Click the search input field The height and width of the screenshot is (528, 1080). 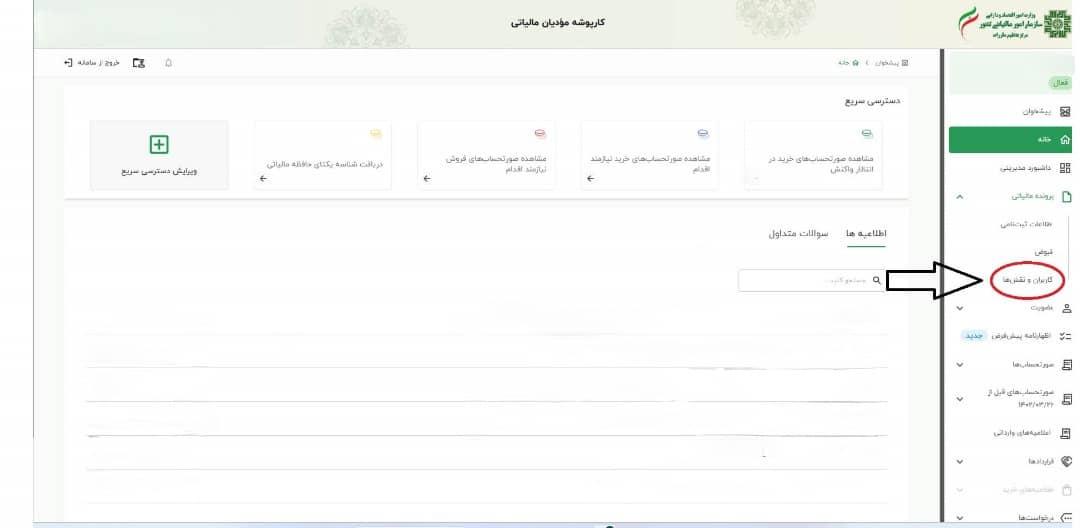tap(811, 280)
